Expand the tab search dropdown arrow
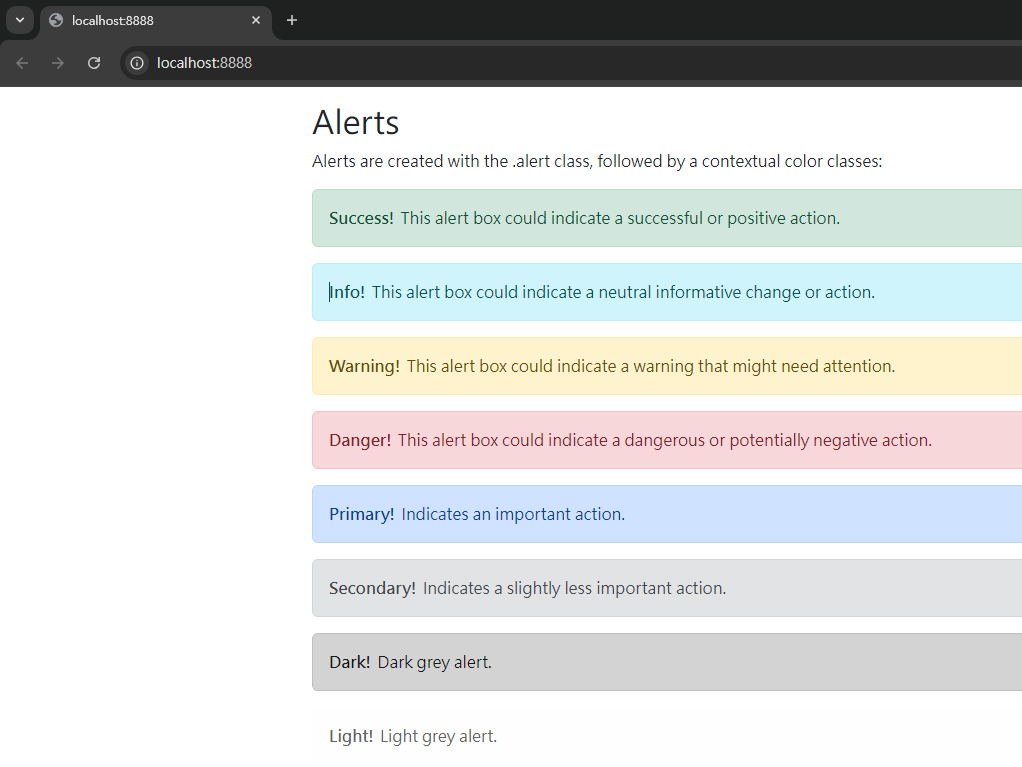 coord(19,20)
